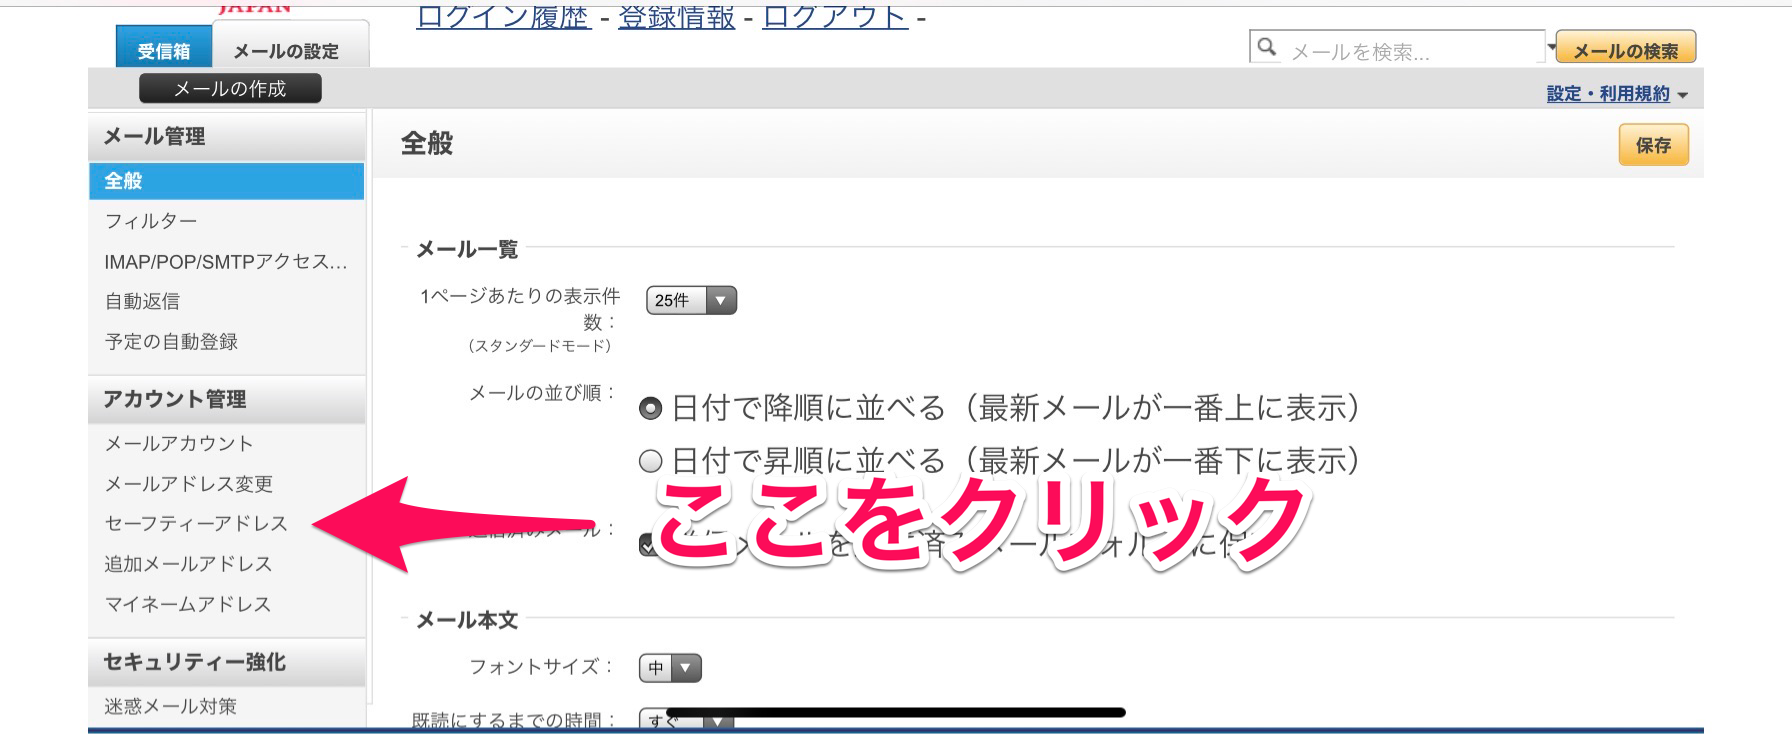Open IMAP/POP/SMTPアクセス settings

tap(226, 262)
